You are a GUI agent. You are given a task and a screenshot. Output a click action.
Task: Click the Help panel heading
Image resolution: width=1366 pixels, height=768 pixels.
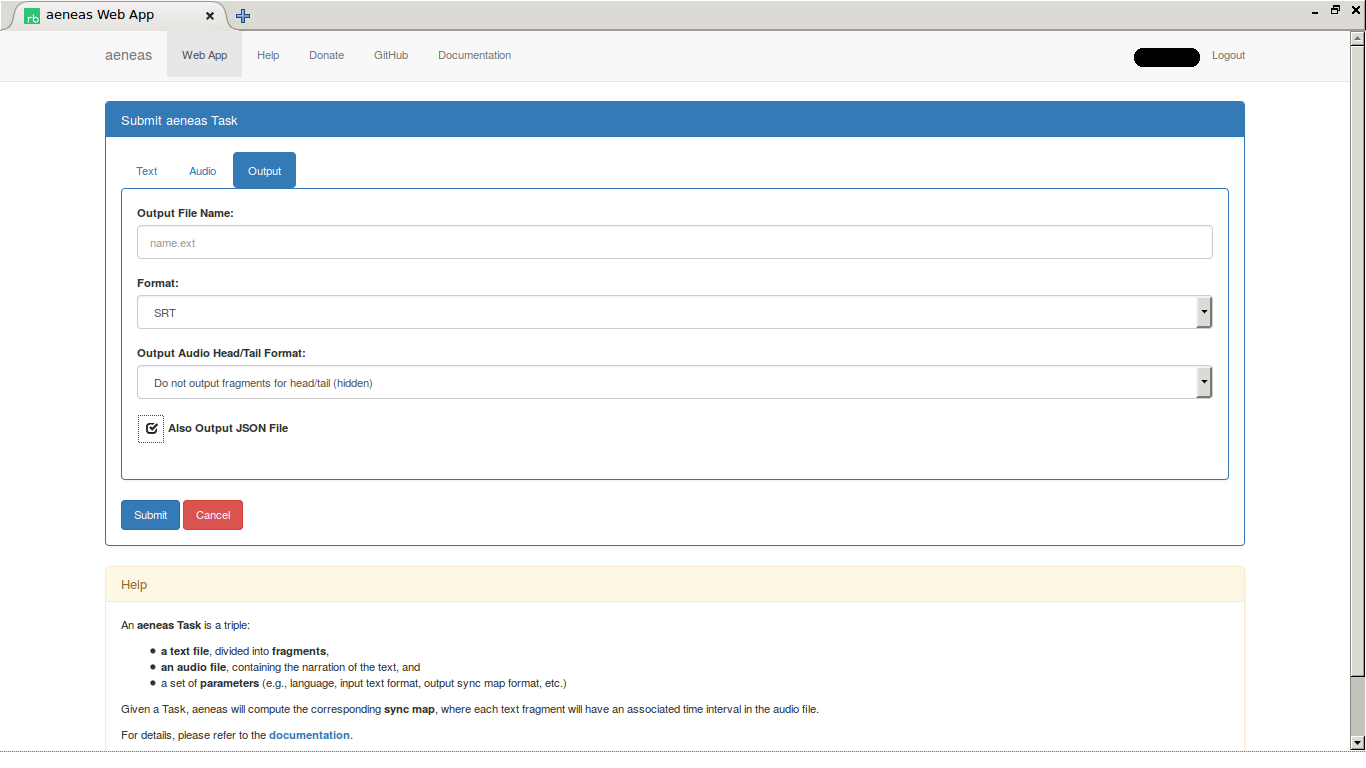click(x=675, y=585)
